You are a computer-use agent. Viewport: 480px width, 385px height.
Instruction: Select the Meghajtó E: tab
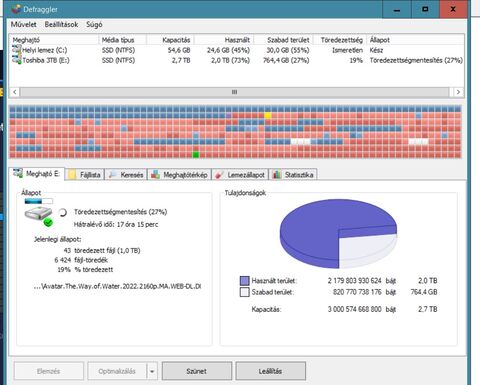point(37,174)
